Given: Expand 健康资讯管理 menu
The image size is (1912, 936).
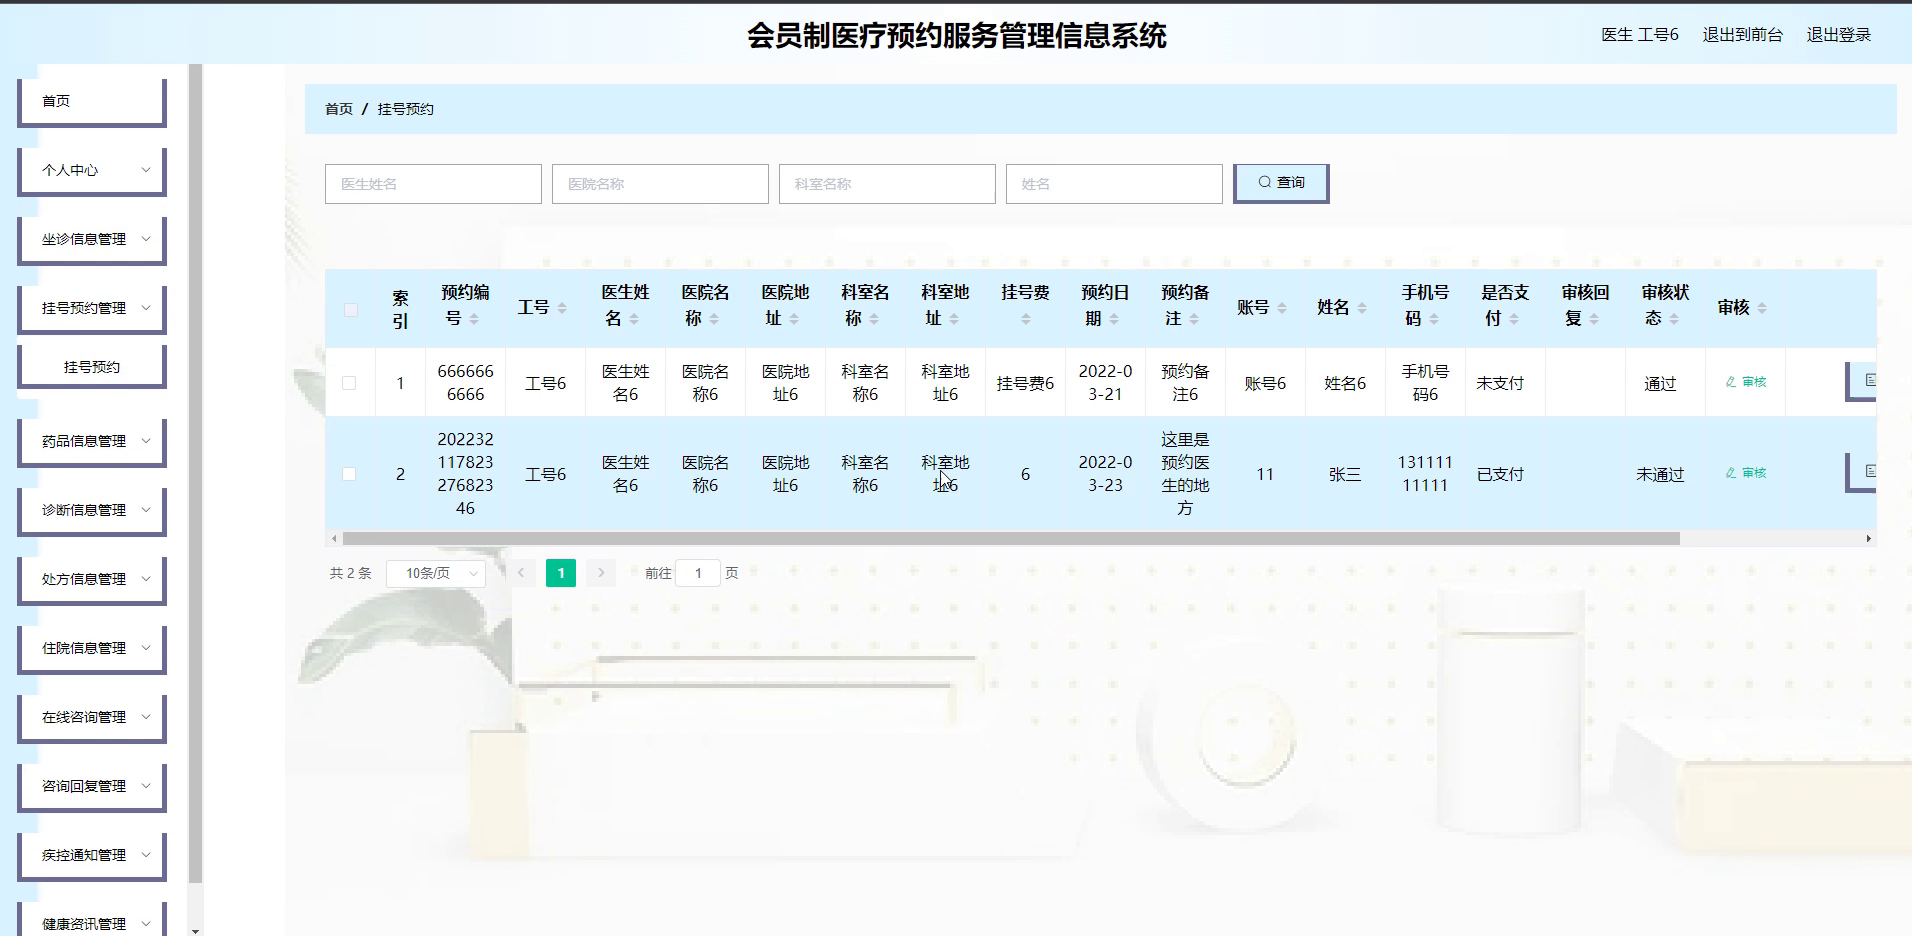Looking at the screenshot, I should point(92,921).
